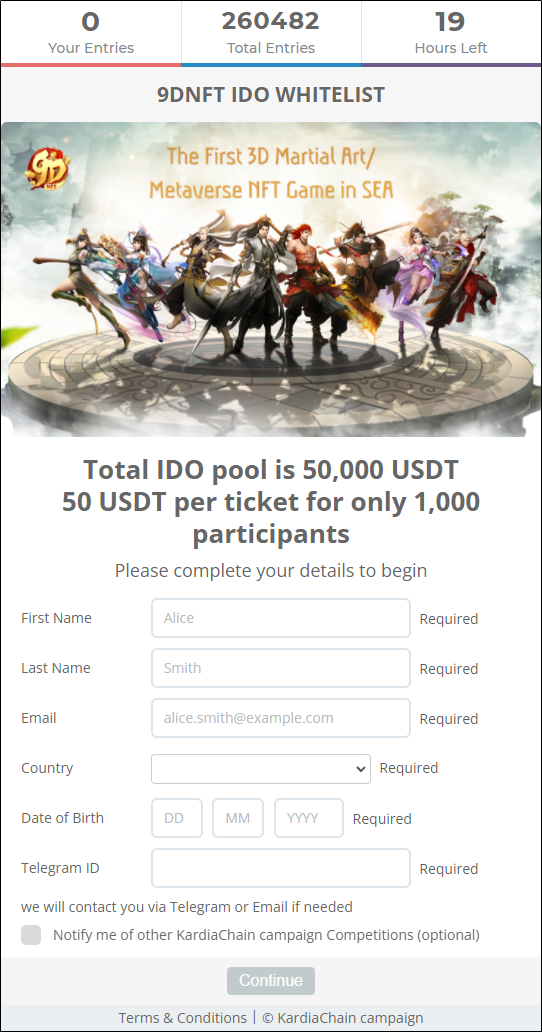The width and height of the screenshot is (542, 1032).
Task: Focus the YYYY birth year field
Action: [308, 818]
